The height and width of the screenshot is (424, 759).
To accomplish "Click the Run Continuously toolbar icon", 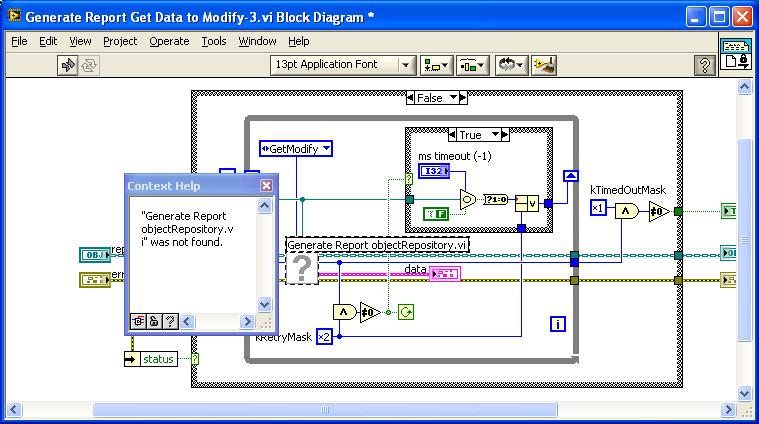I will [89, 65].
